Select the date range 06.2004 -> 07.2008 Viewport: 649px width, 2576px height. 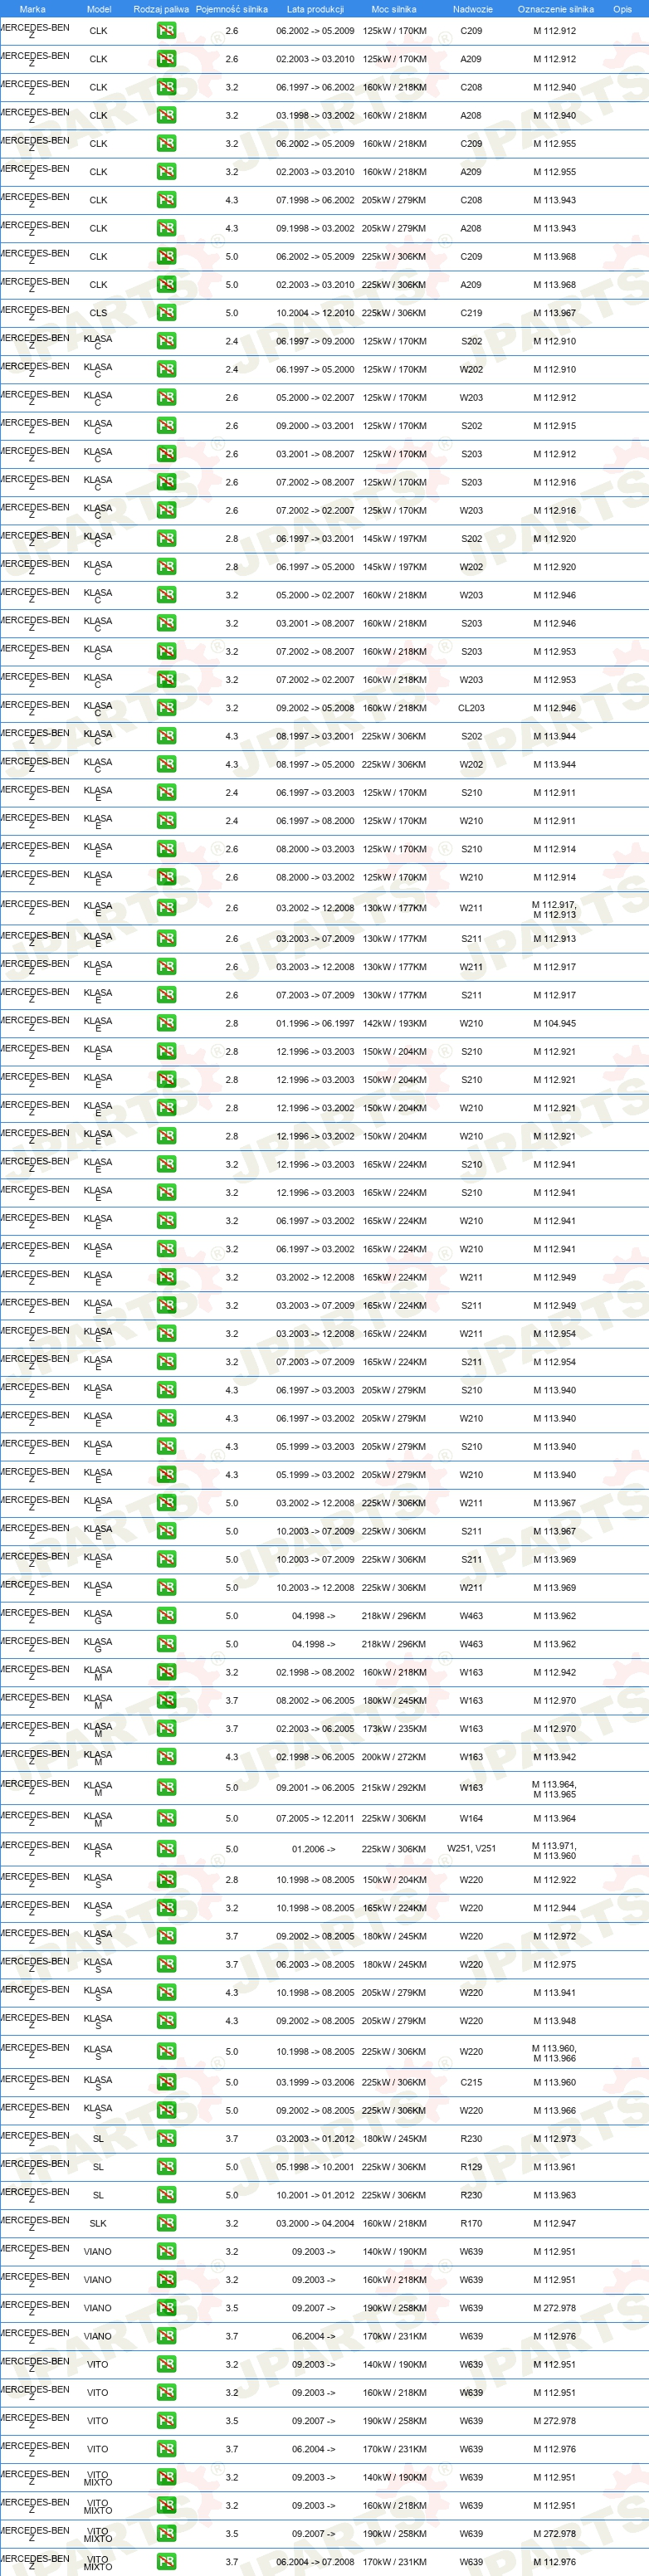pyautogui.click(x=315, y=2562)
